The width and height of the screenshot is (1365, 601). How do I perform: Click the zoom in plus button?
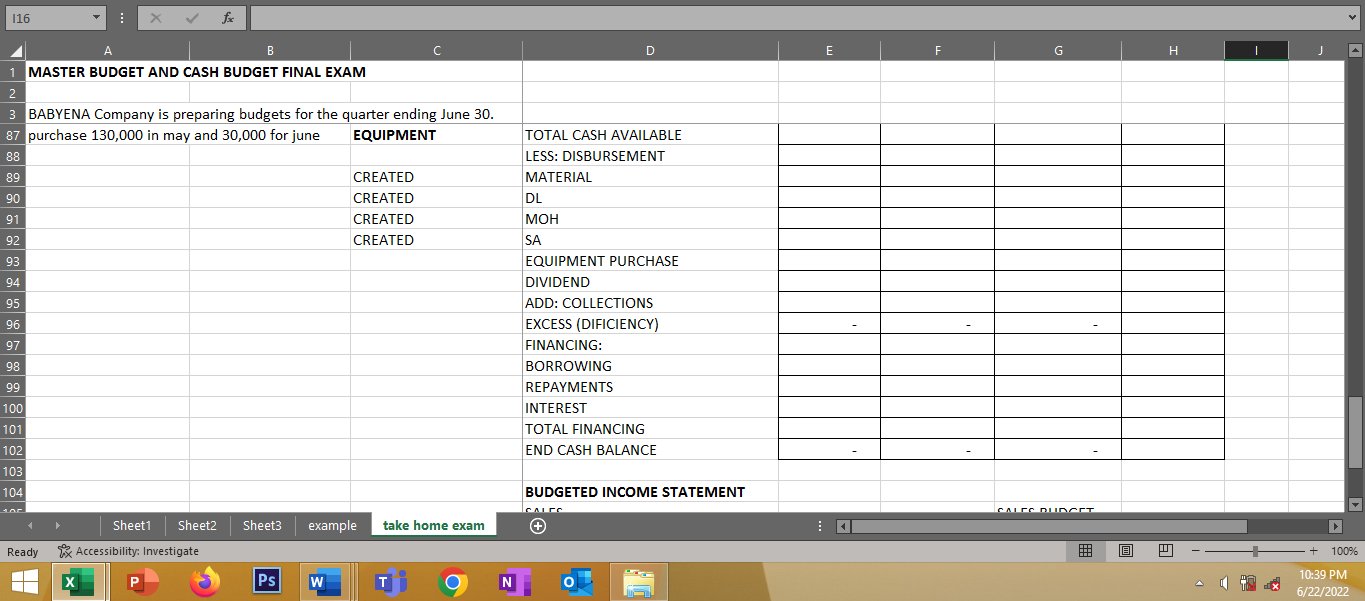click(1315, 551)
